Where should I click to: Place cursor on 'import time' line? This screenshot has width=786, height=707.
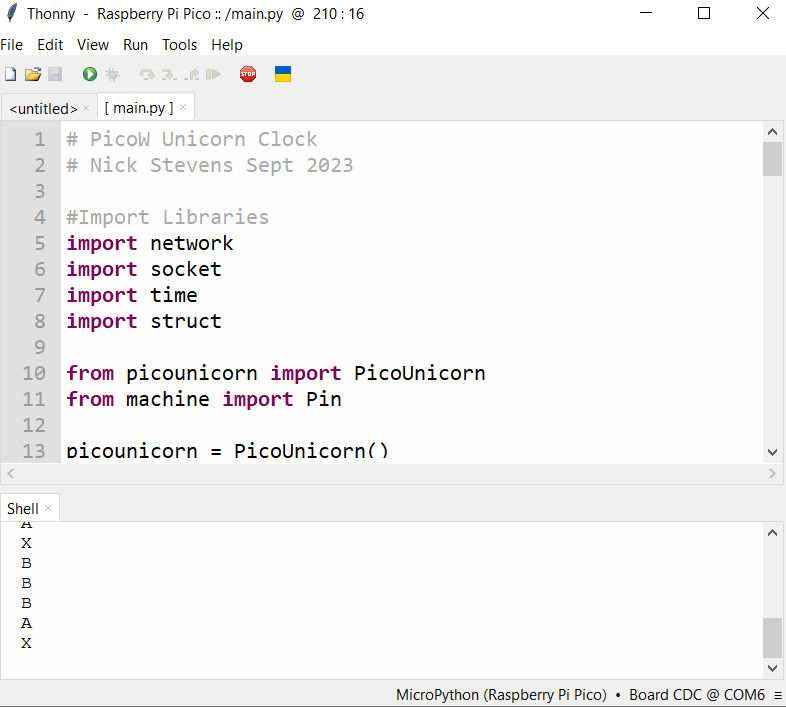(132, 295)
